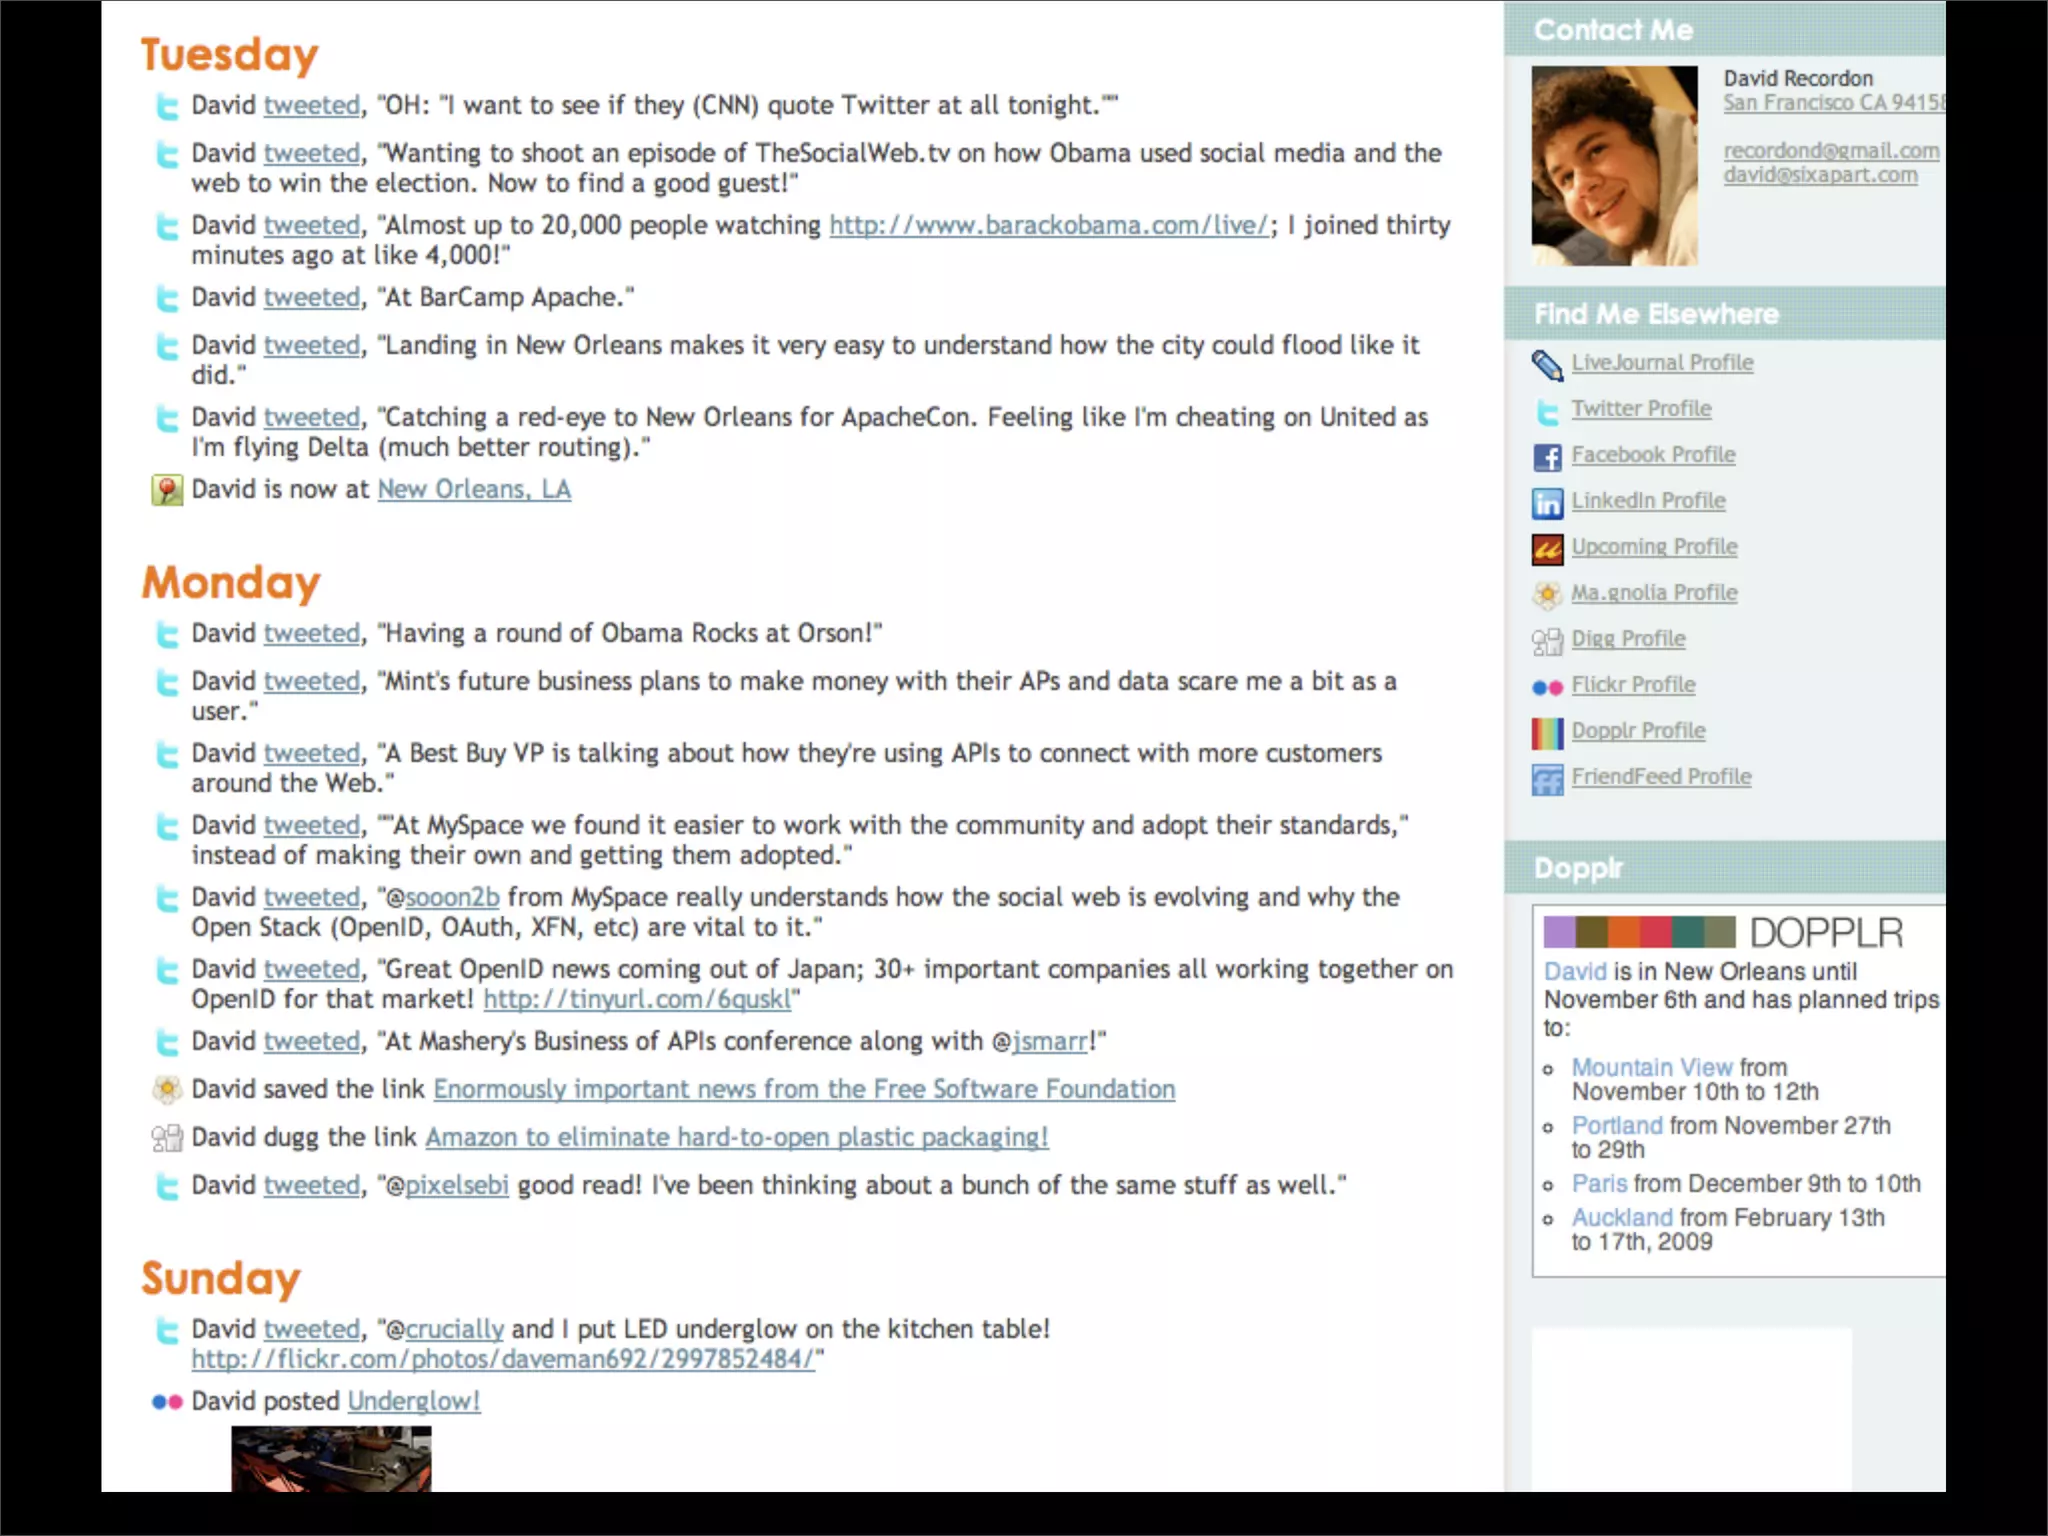Open the Amazon plastic packaging dugg link
The width and height of the screenshot is (2048, 1536).
click(x=737, y=1137)
